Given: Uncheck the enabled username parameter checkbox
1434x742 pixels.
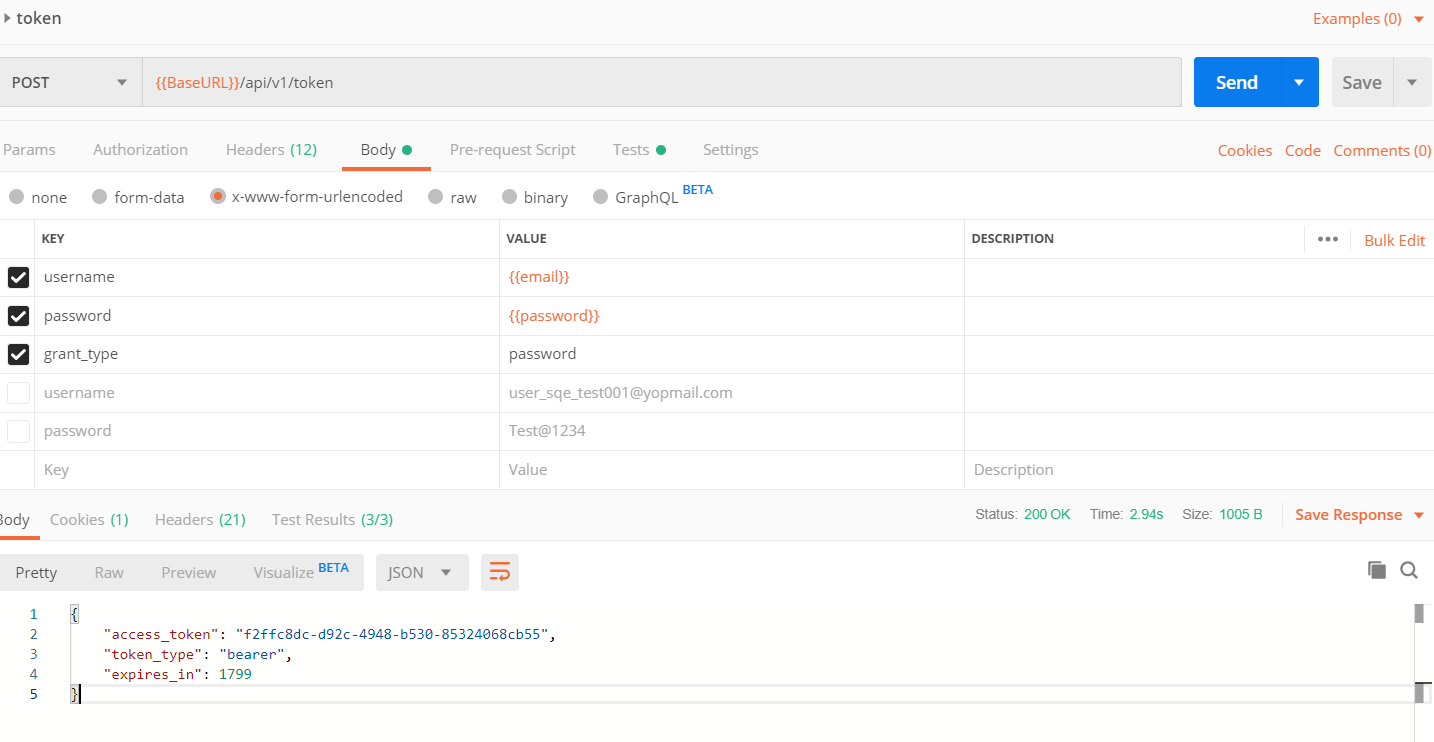Looking at the screenshot, I should [18, 277].
